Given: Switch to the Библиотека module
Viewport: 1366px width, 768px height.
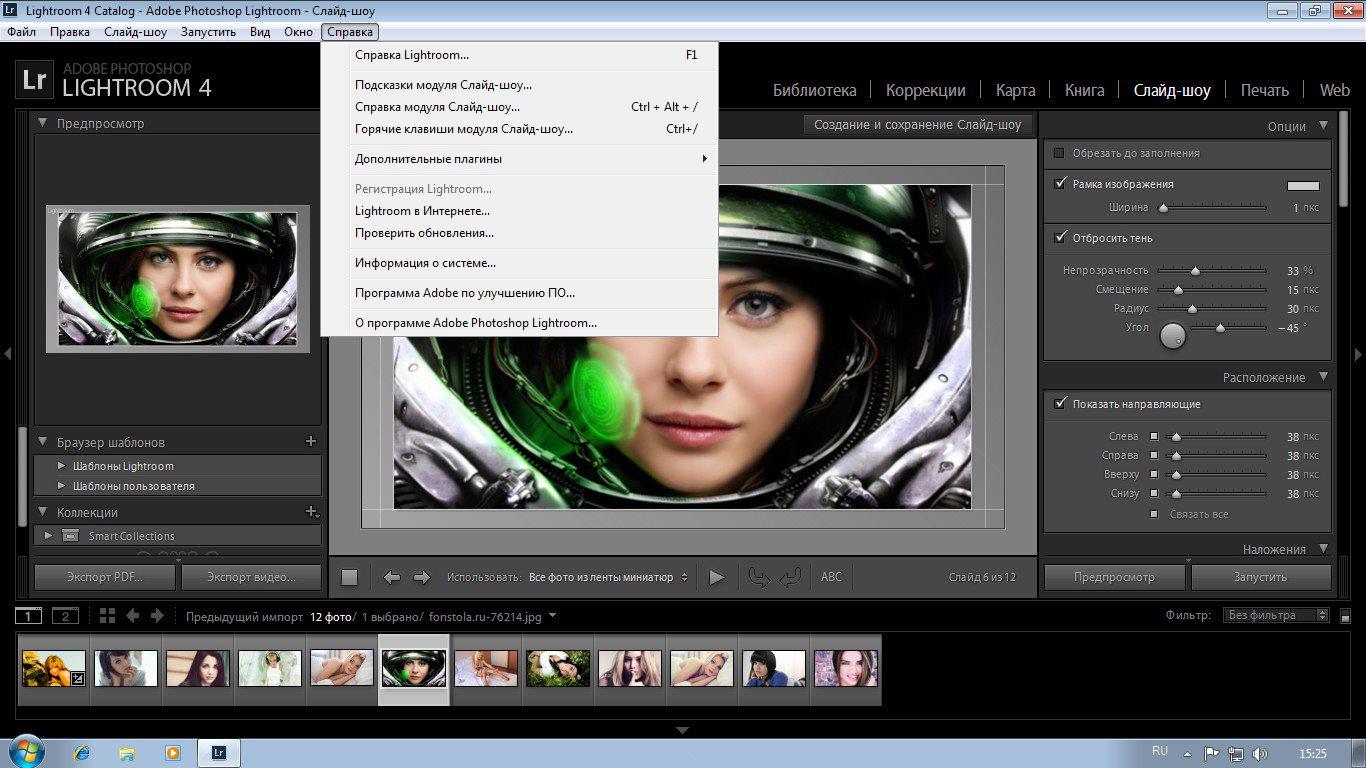Looking at the screenshot, I should pyautogui.click(x=814, y=90).
